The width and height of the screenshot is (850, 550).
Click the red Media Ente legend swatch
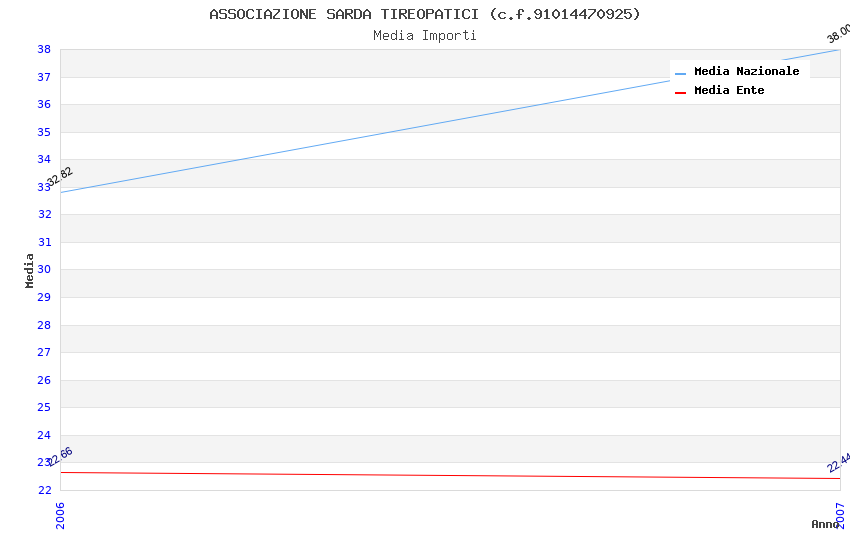pyautogui.click(x=680, y=93)
